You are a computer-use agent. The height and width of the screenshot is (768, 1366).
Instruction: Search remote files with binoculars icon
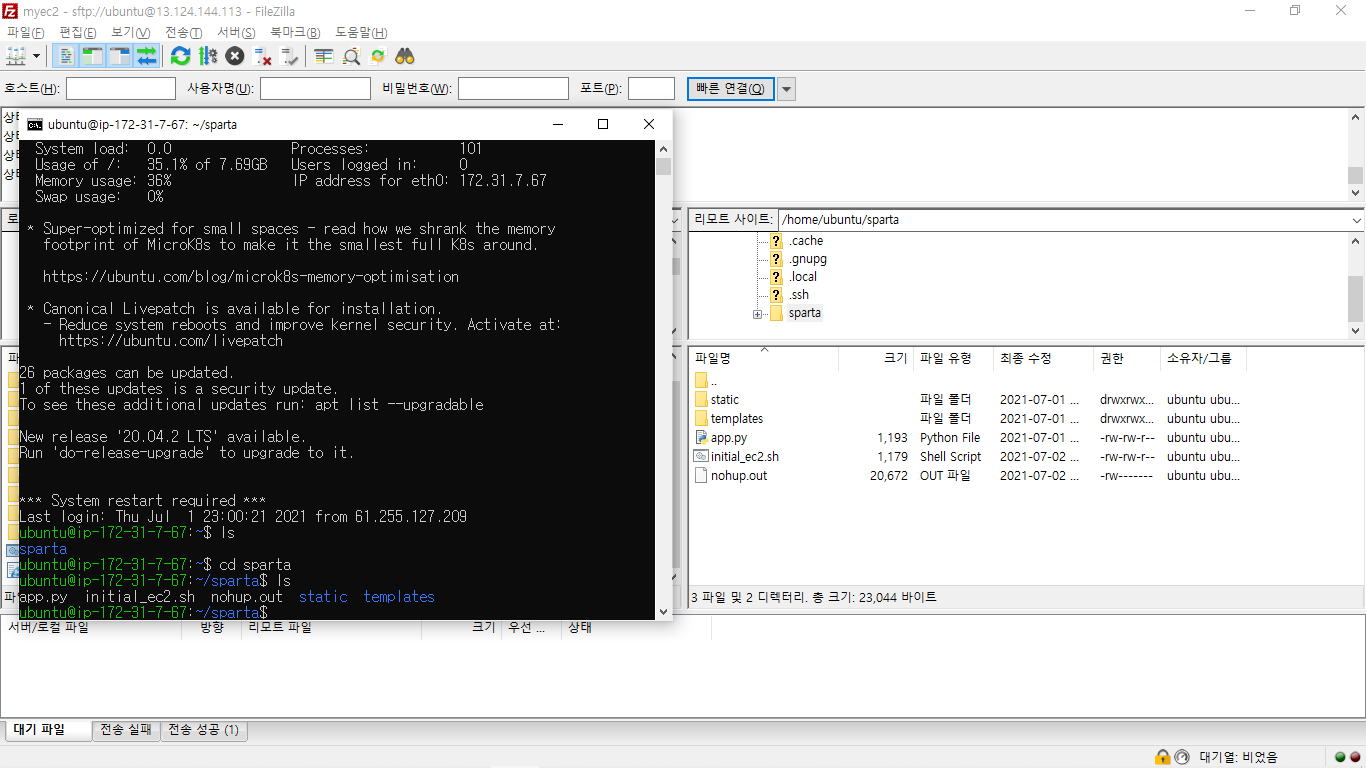tap(405, 56)
